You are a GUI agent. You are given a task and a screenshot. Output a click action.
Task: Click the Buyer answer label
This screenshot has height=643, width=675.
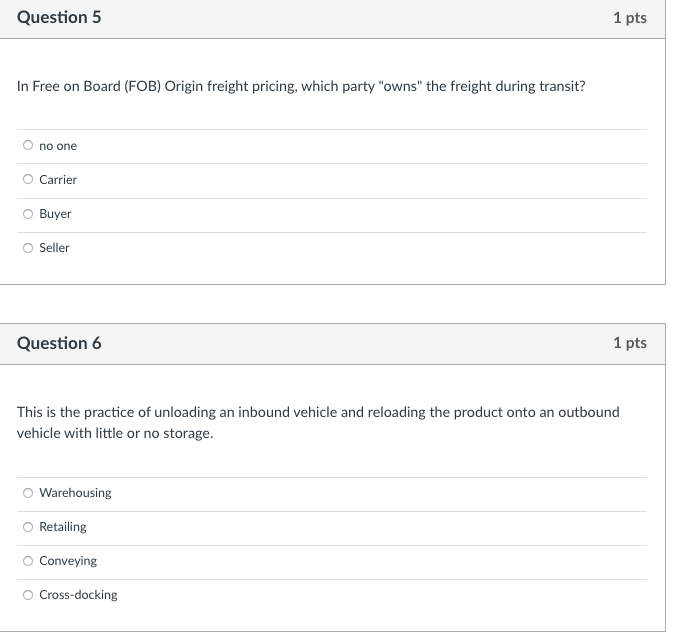(x=55, y=214)
